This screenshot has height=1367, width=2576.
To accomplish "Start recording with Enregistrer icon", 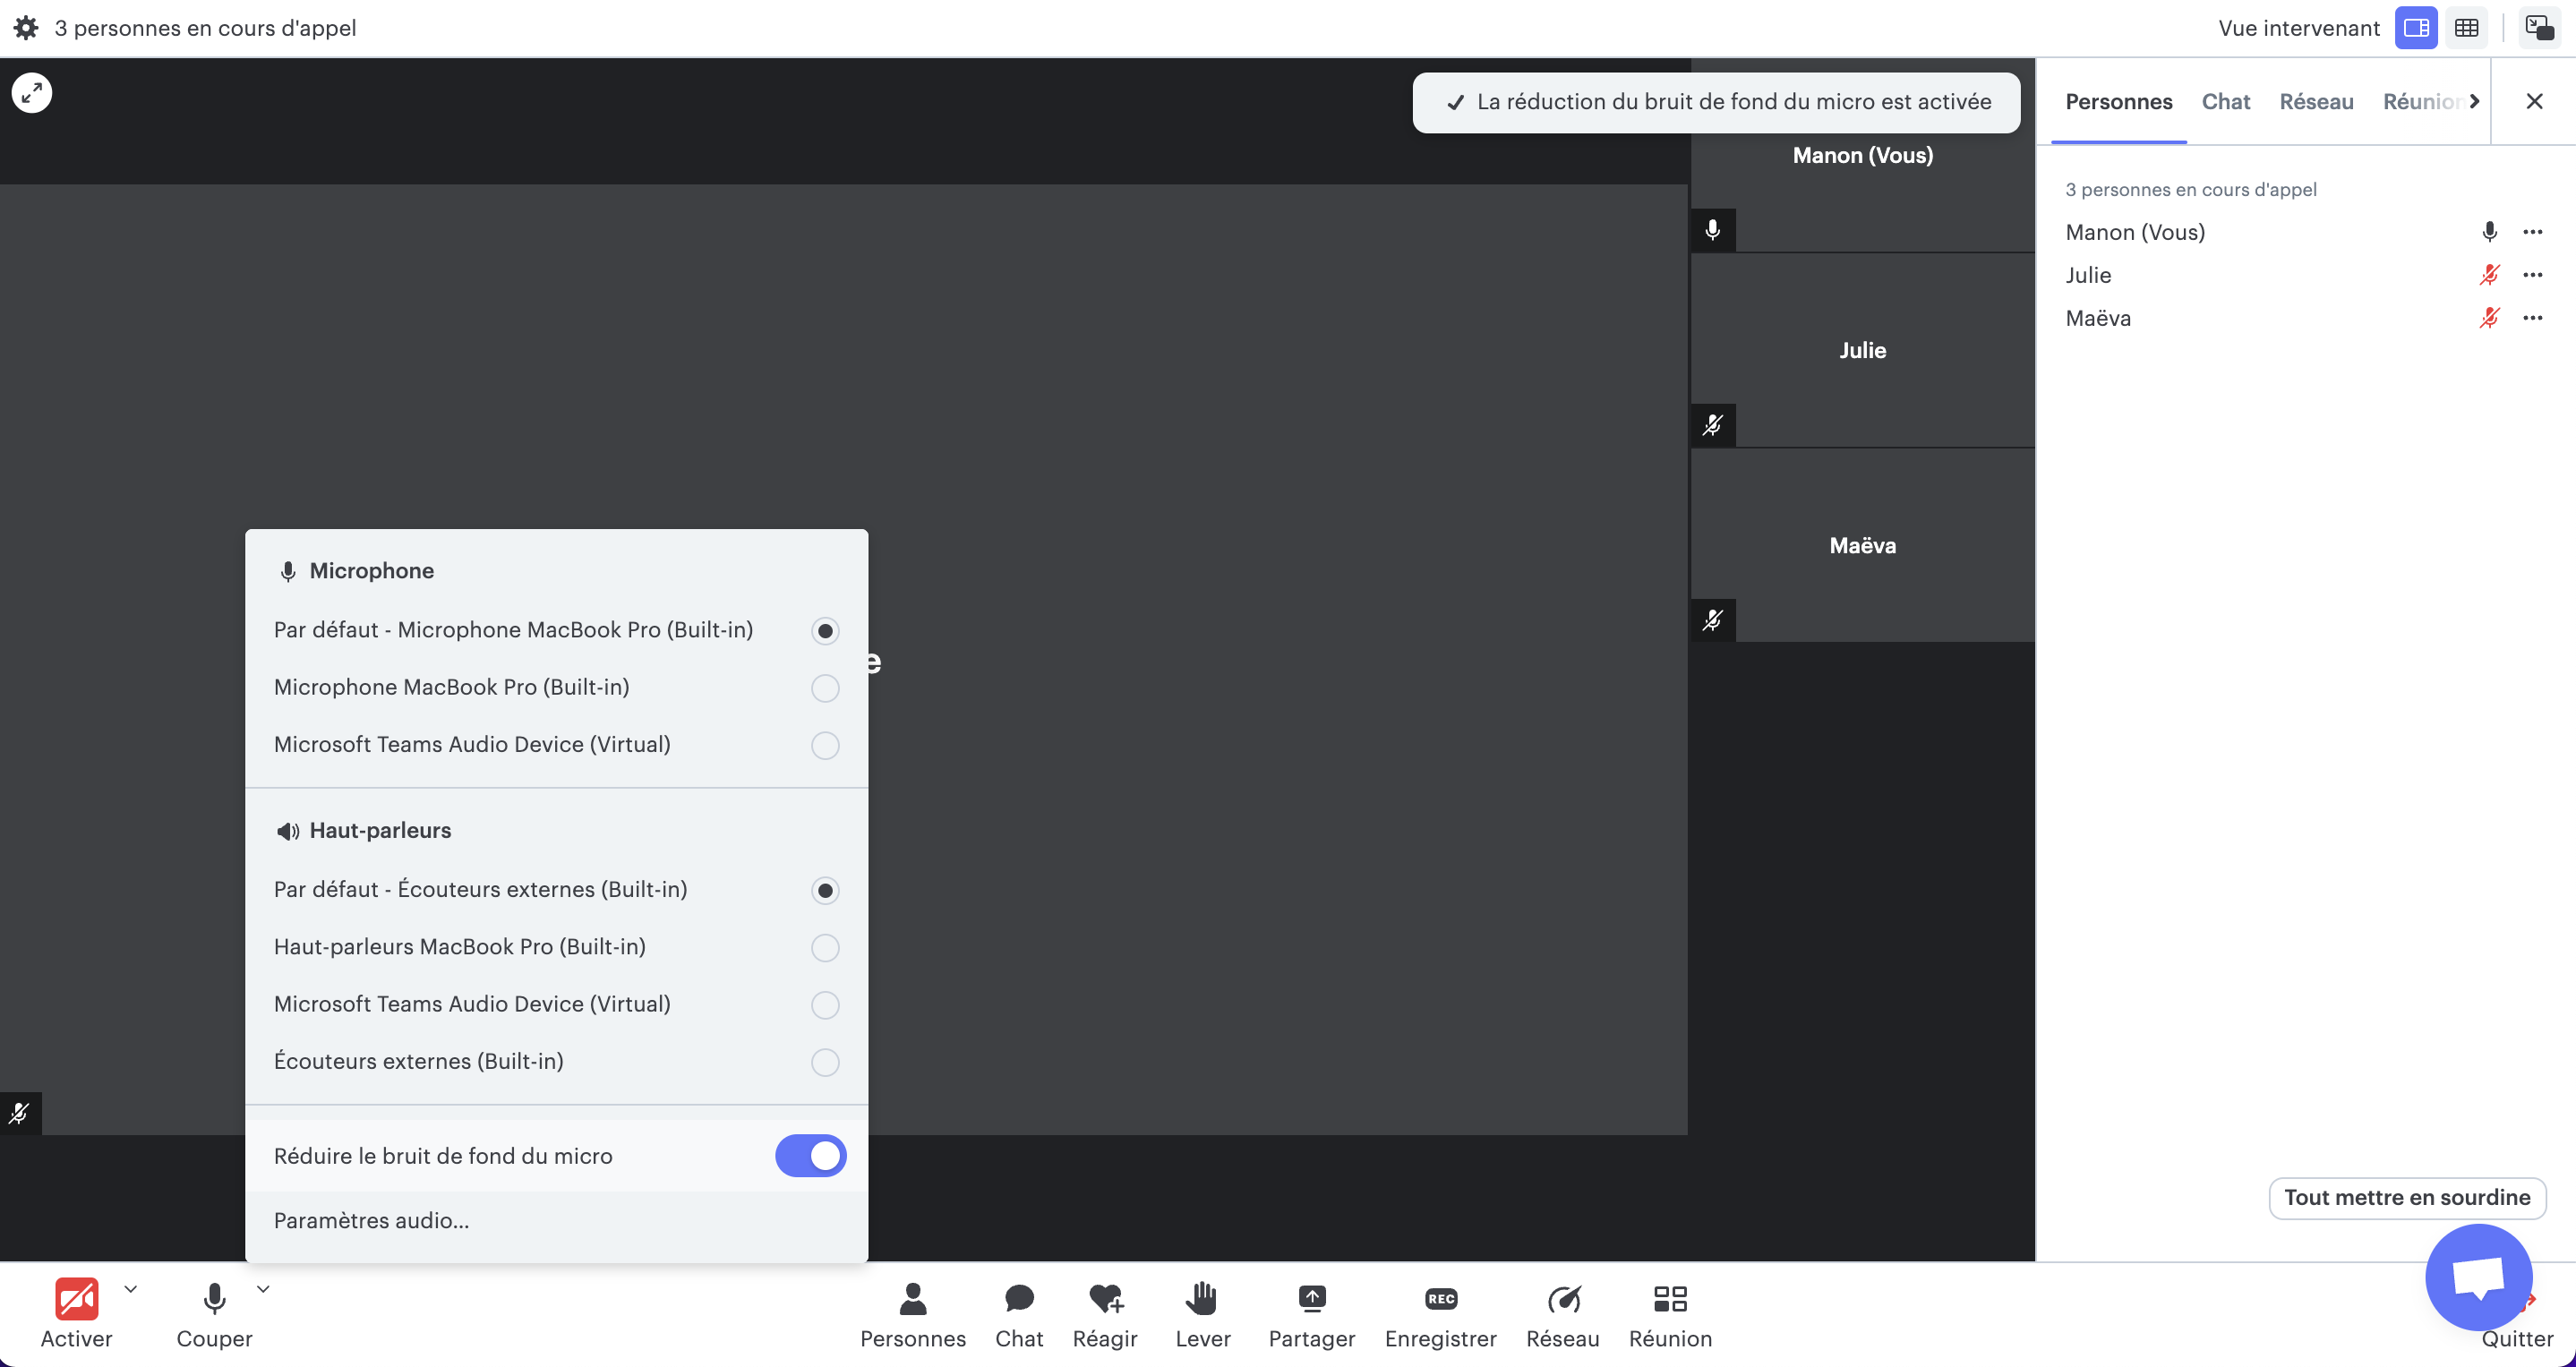I will [1441, 1299].
